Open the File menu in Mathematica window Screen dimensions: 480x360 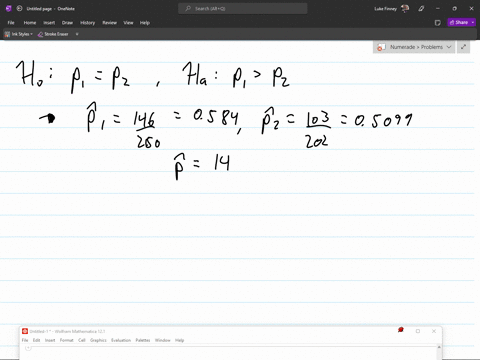(25, 340)
